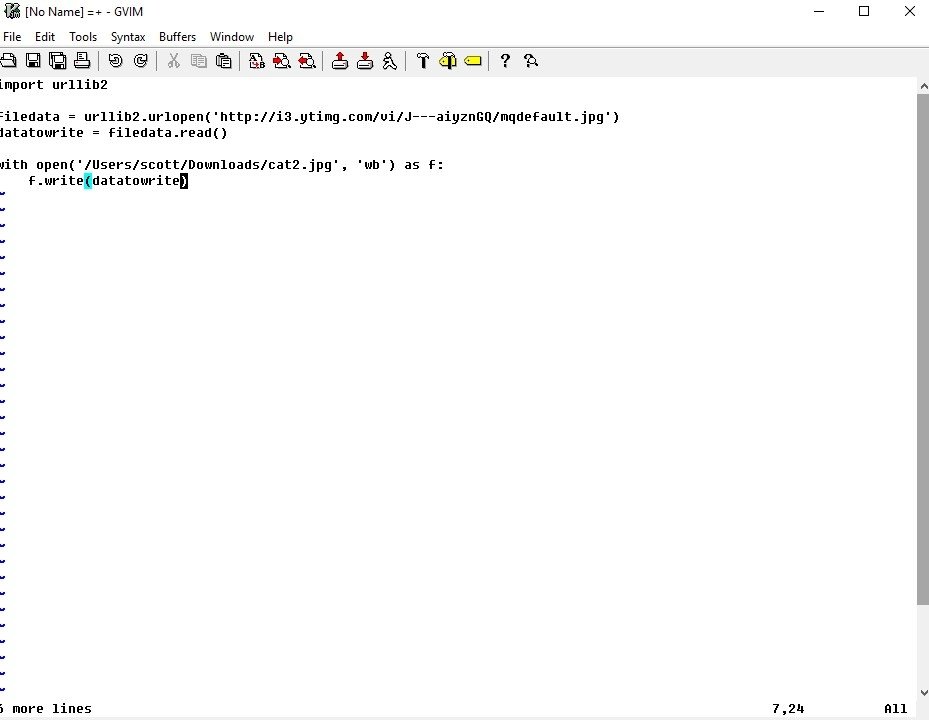Maximize the GVIM window
This screenshot has width=929, height=720.
[864, 11]
